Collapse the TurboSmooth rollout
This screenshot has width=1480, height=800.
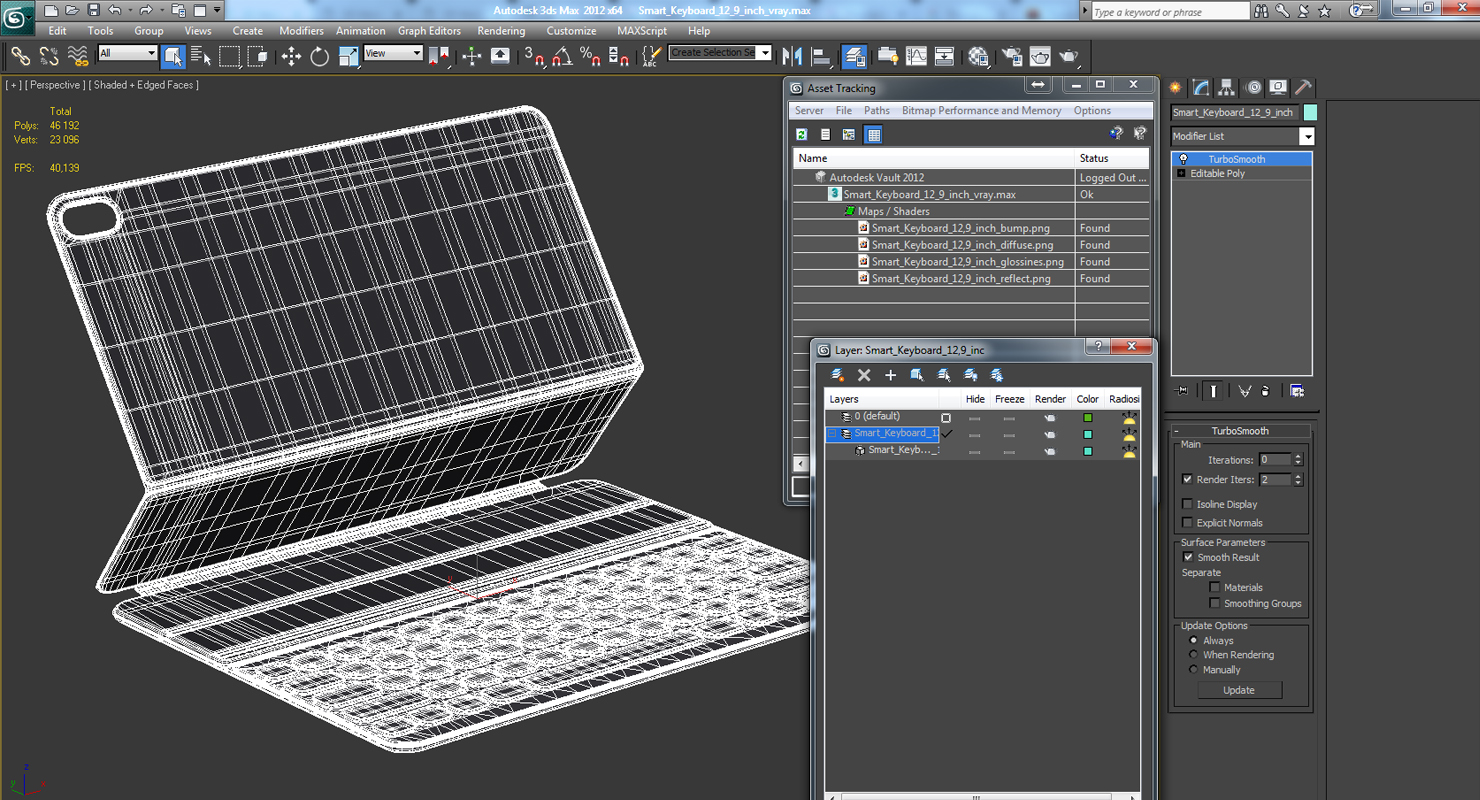coord(1240,431)
